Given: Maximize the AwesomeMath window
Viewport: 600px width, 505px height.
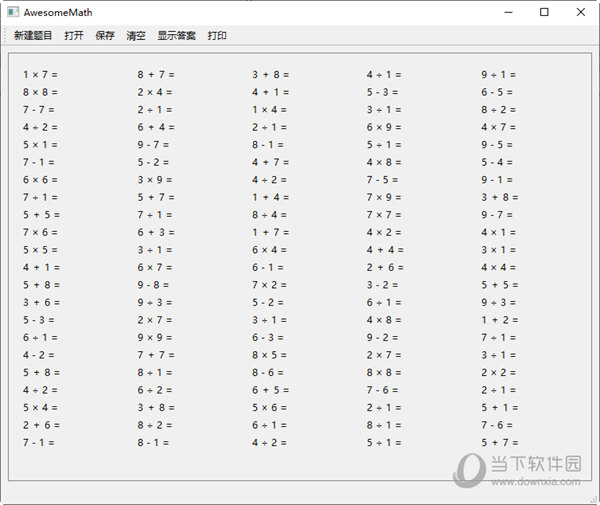Looking at the screenshot, I should 544,12.
